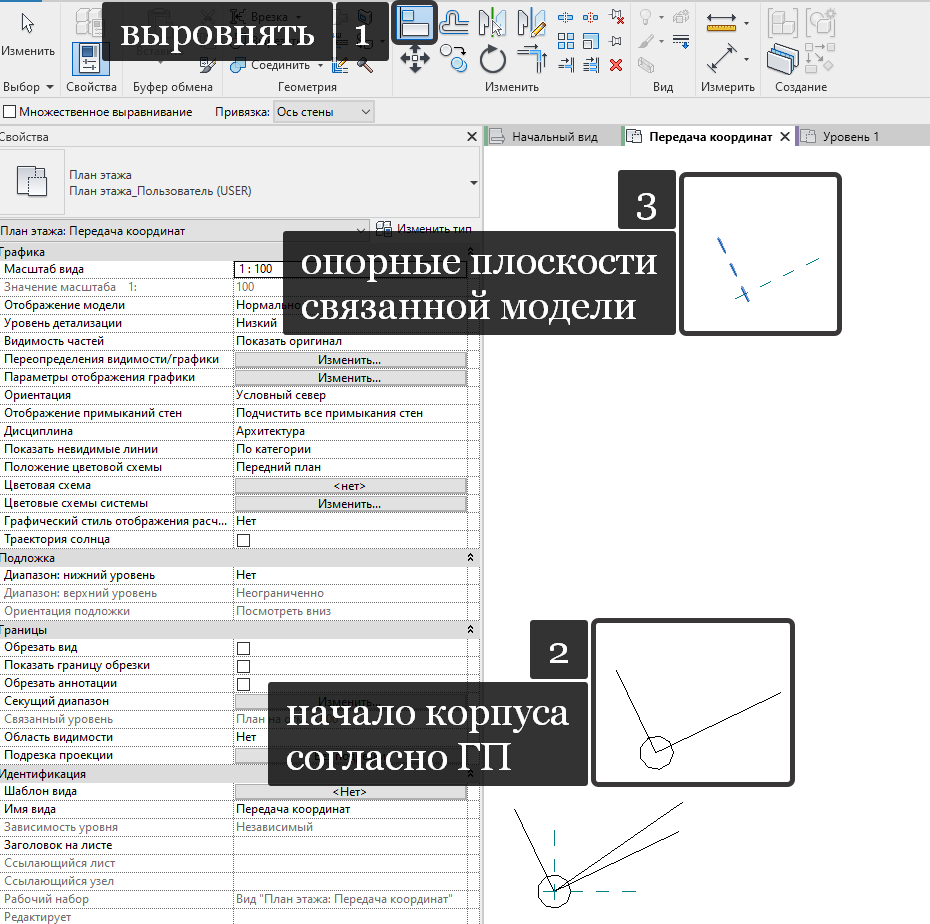Select the Align tool in the ribbon
The height and width of the screenshot is (924, 930).
(x=415, y=23)
